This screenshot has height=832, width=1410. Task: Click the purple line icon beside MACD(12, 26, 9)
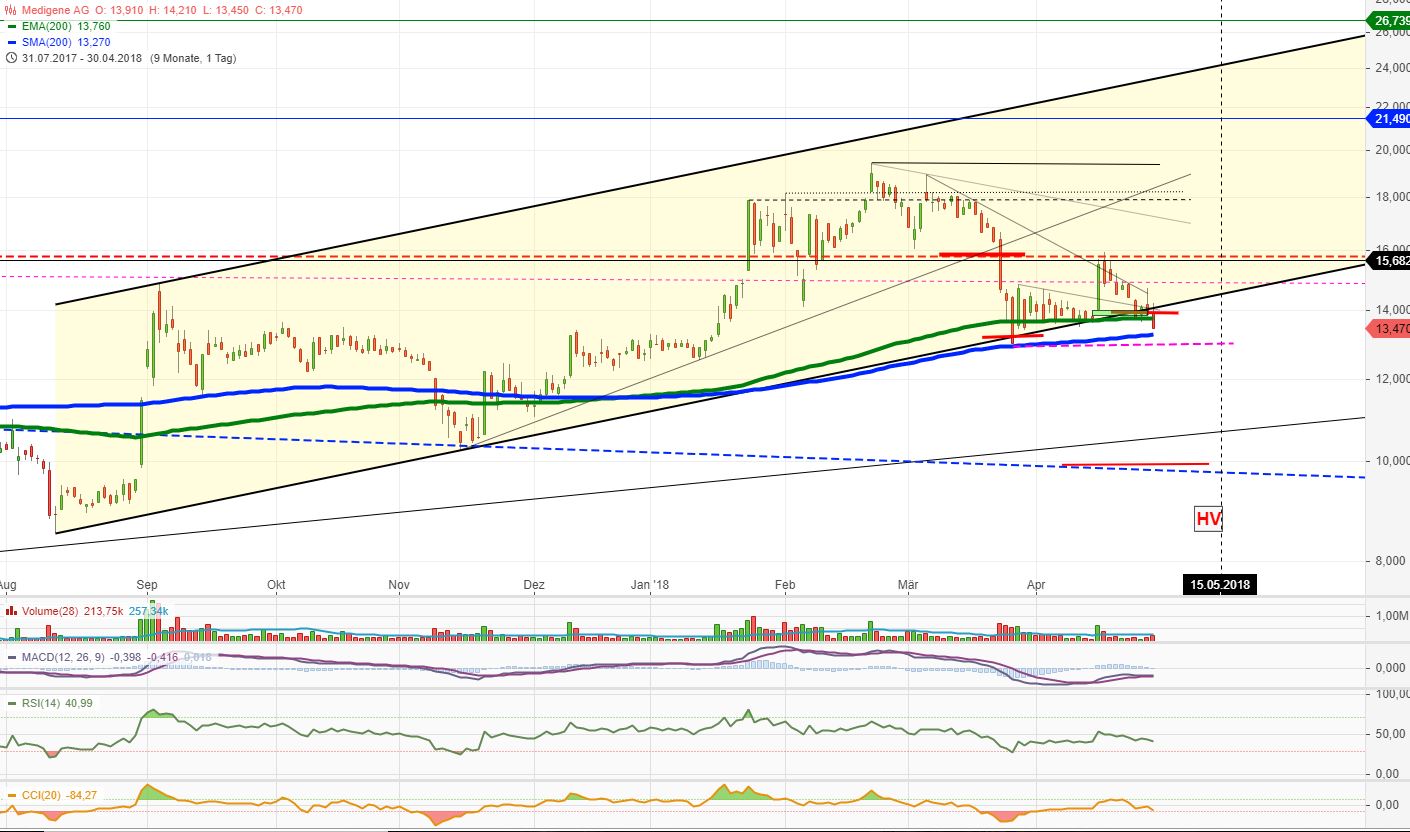click(12, 657)
